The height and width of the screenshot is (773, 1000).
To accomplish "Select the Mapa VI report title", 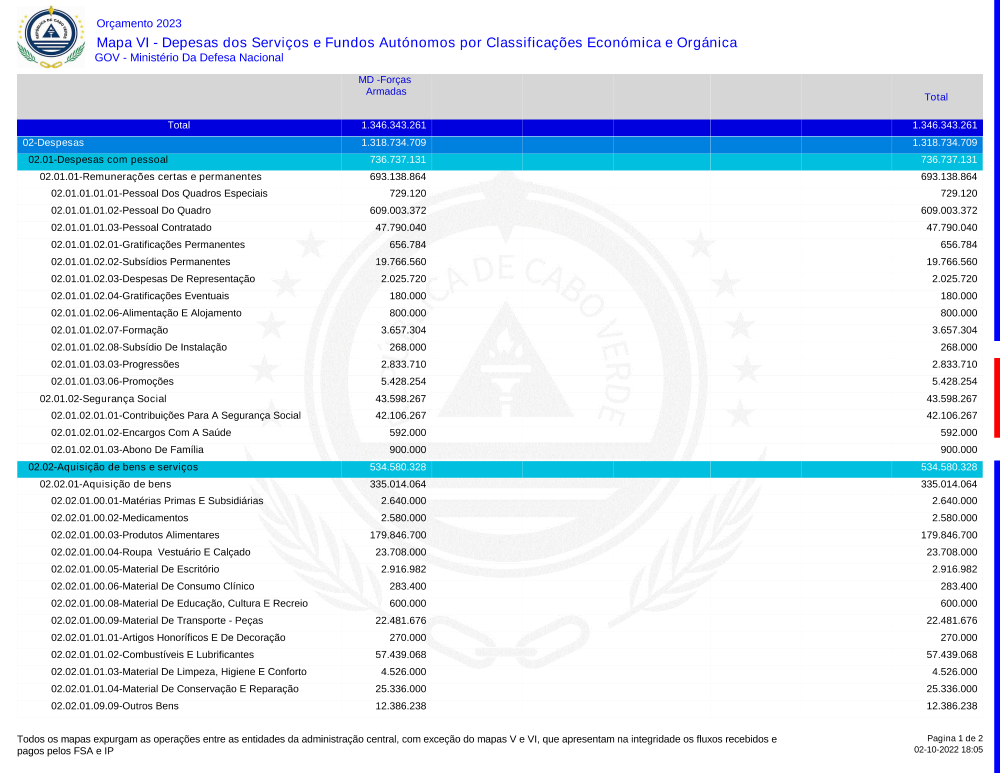I will pos(416,42).
